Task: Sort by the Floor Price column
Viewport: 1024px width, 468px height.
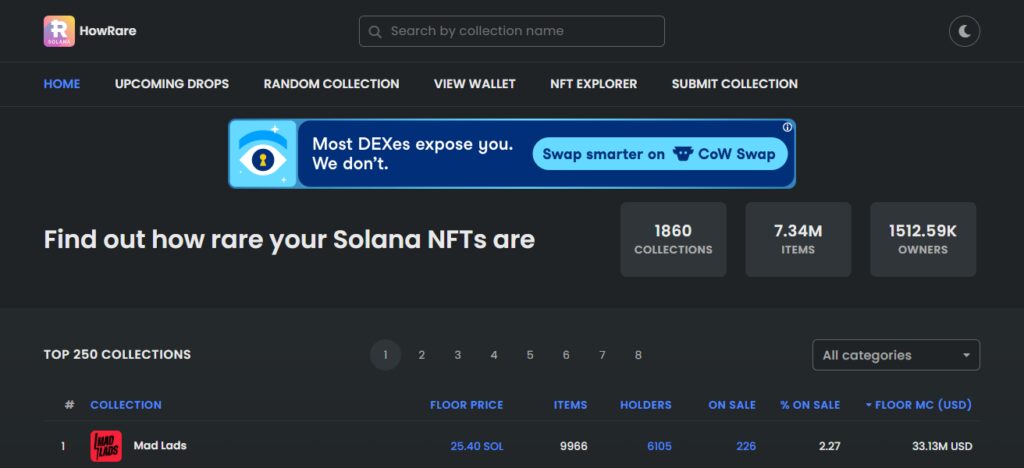Action: pos(466,405)
